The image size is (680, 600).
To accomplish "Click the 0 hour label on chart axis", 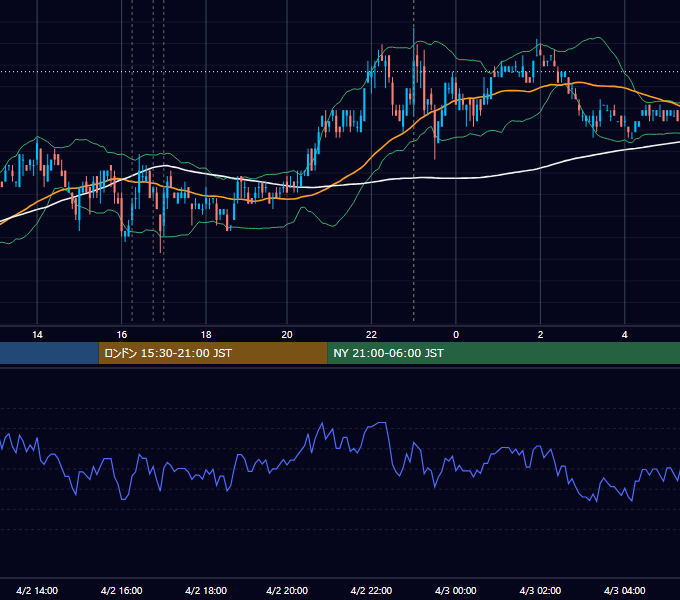I will point(456,335).
